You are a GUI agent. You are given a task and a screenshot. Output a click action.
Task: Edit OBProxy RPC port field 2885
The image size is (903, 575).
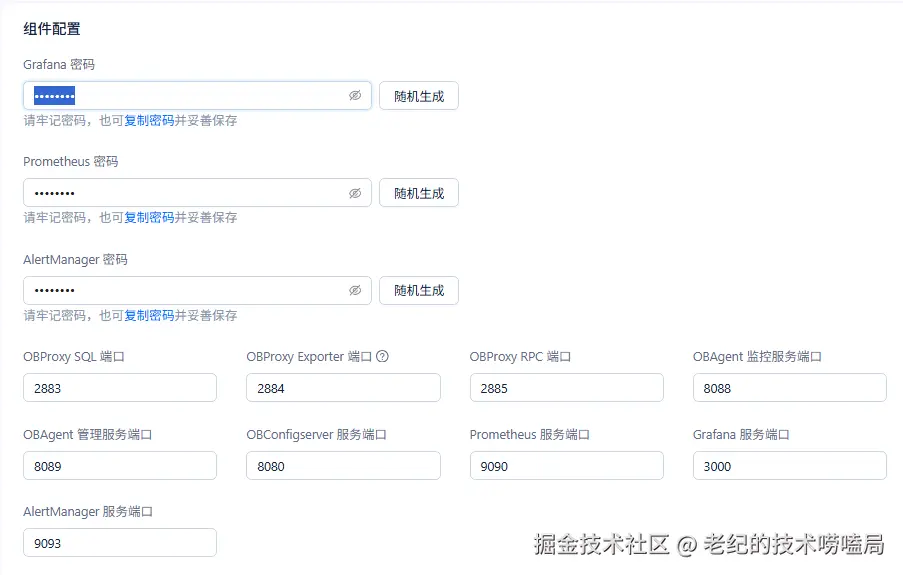567,388
